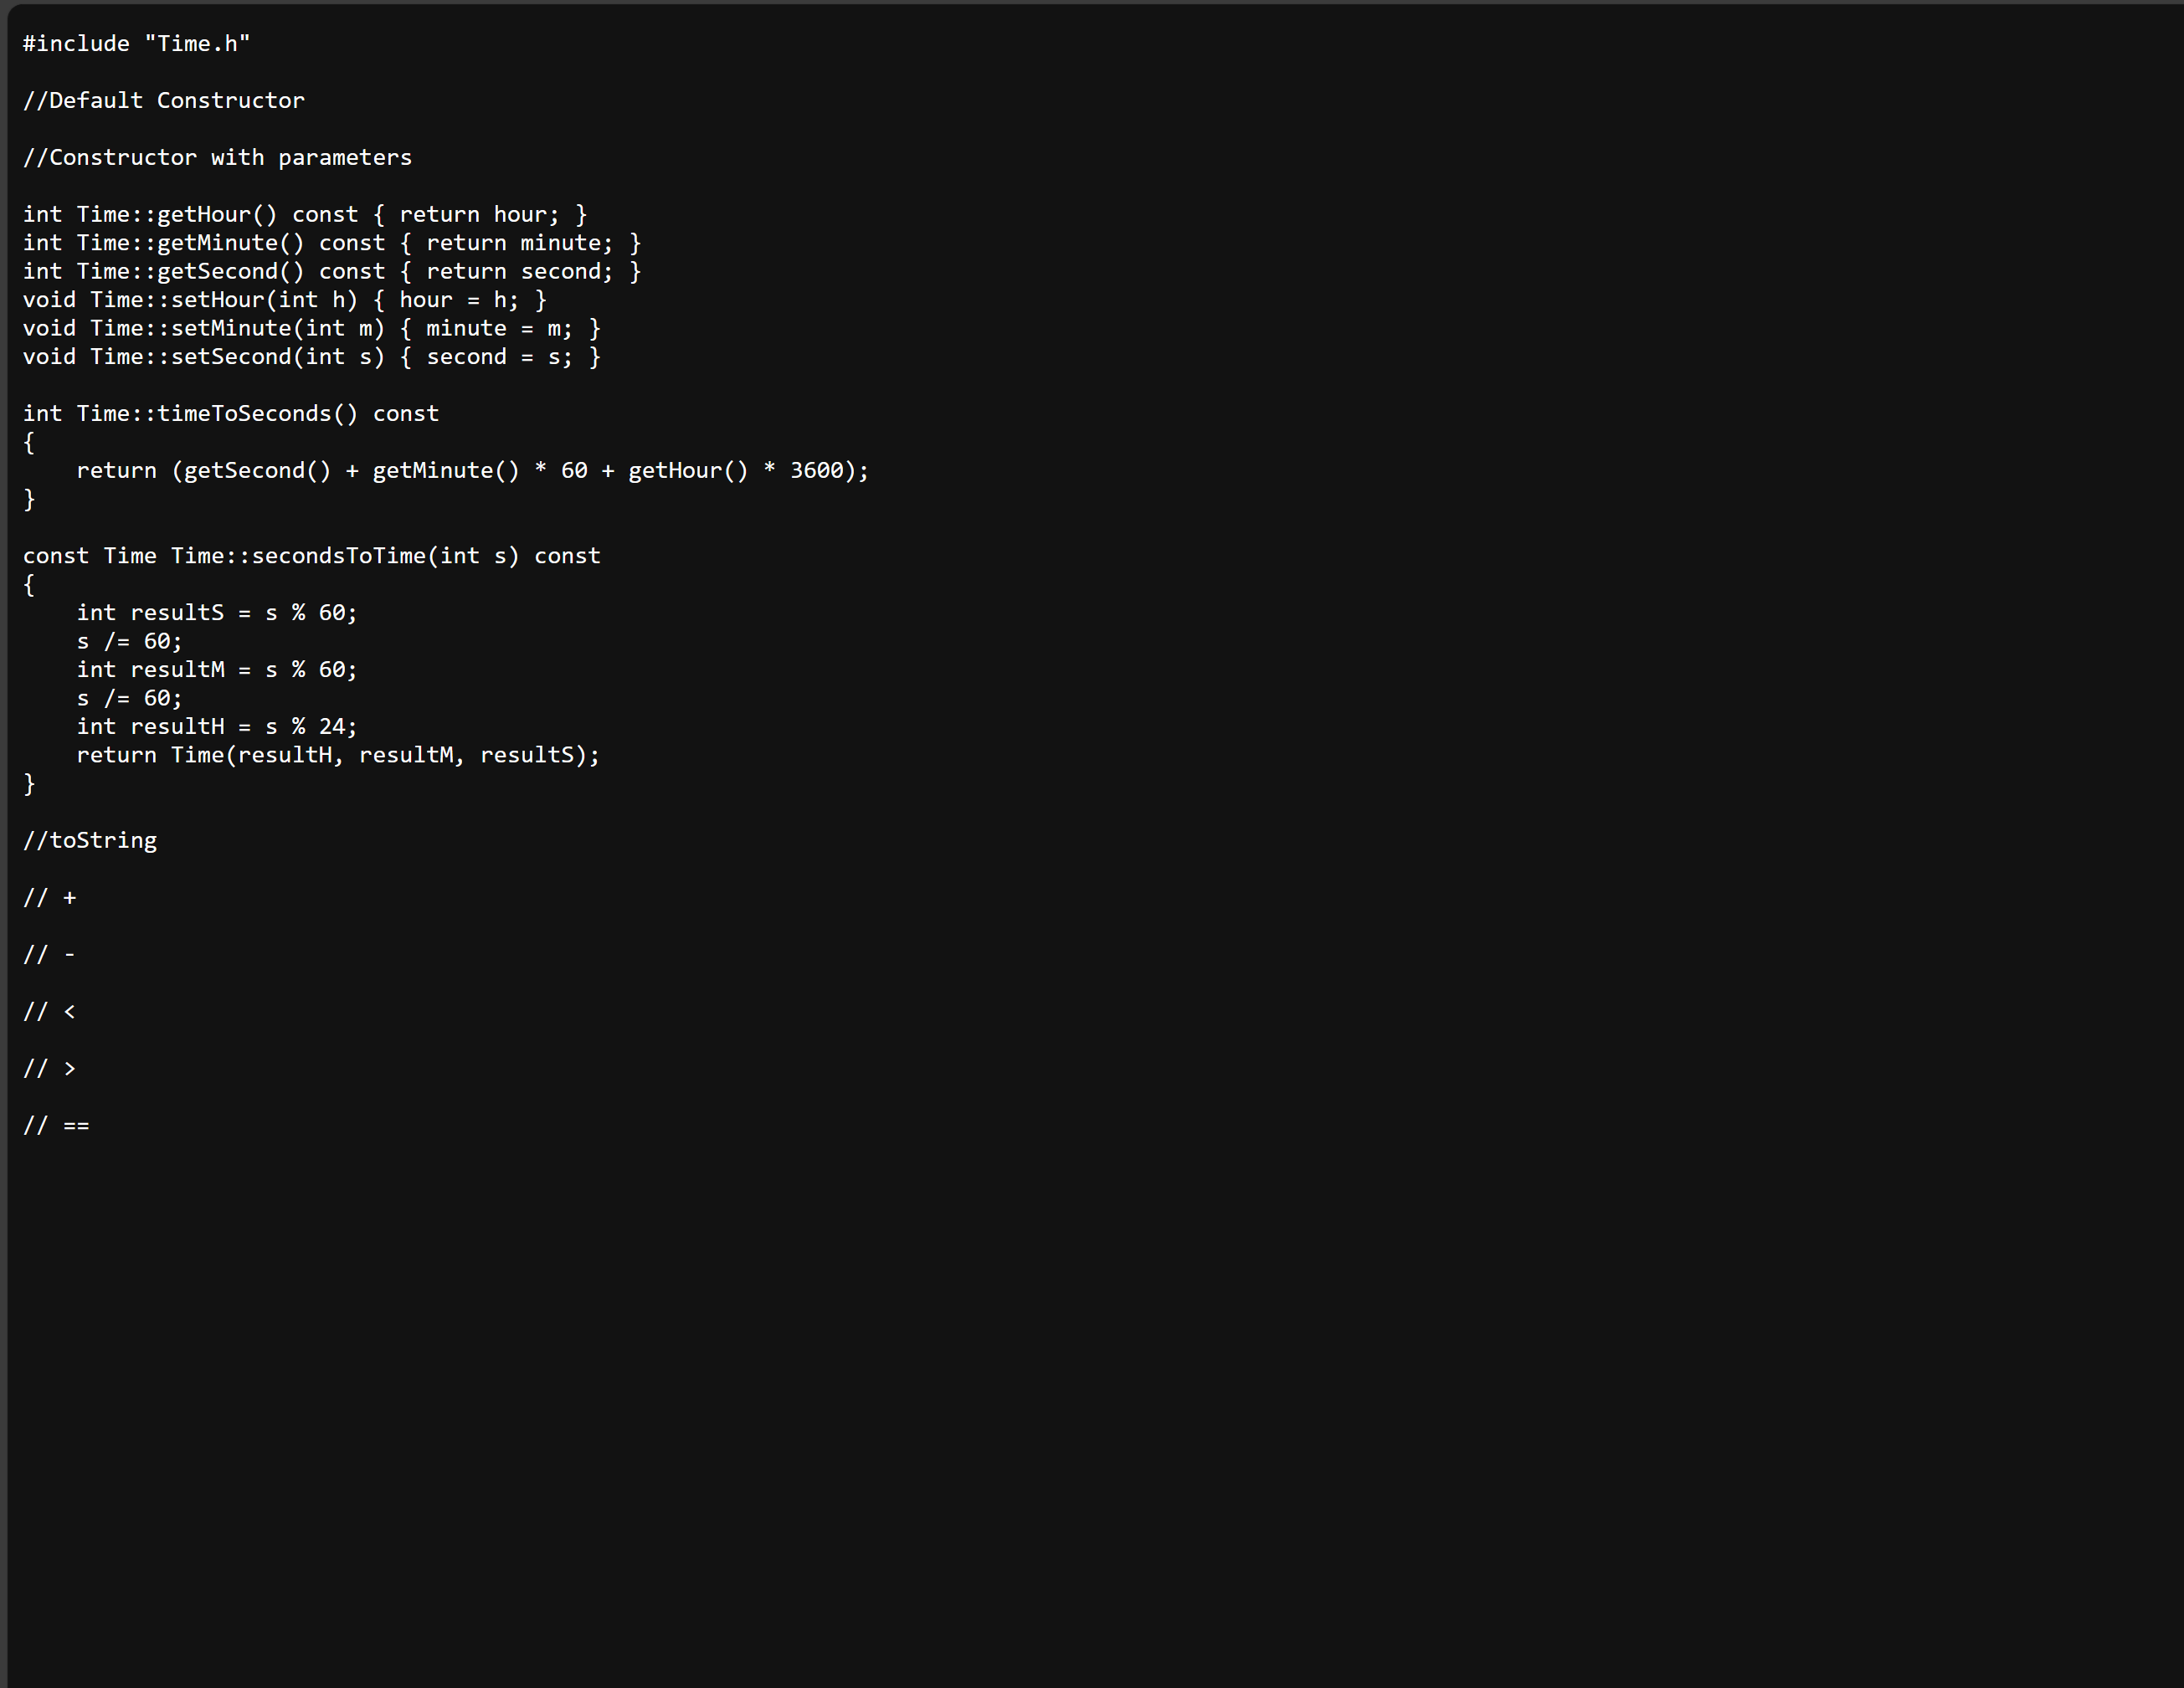Viewport: 2184px width, 1688px height.
Task: Click the timeToSeconds() const declaration
Action: (x=231, y=414)
